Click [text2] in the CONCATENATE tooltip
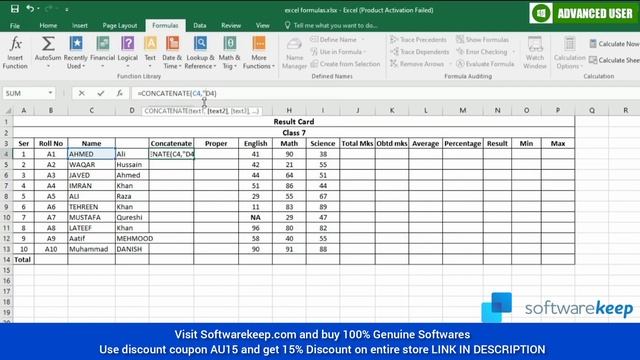640x360 pixels. (x=217, y=111)
